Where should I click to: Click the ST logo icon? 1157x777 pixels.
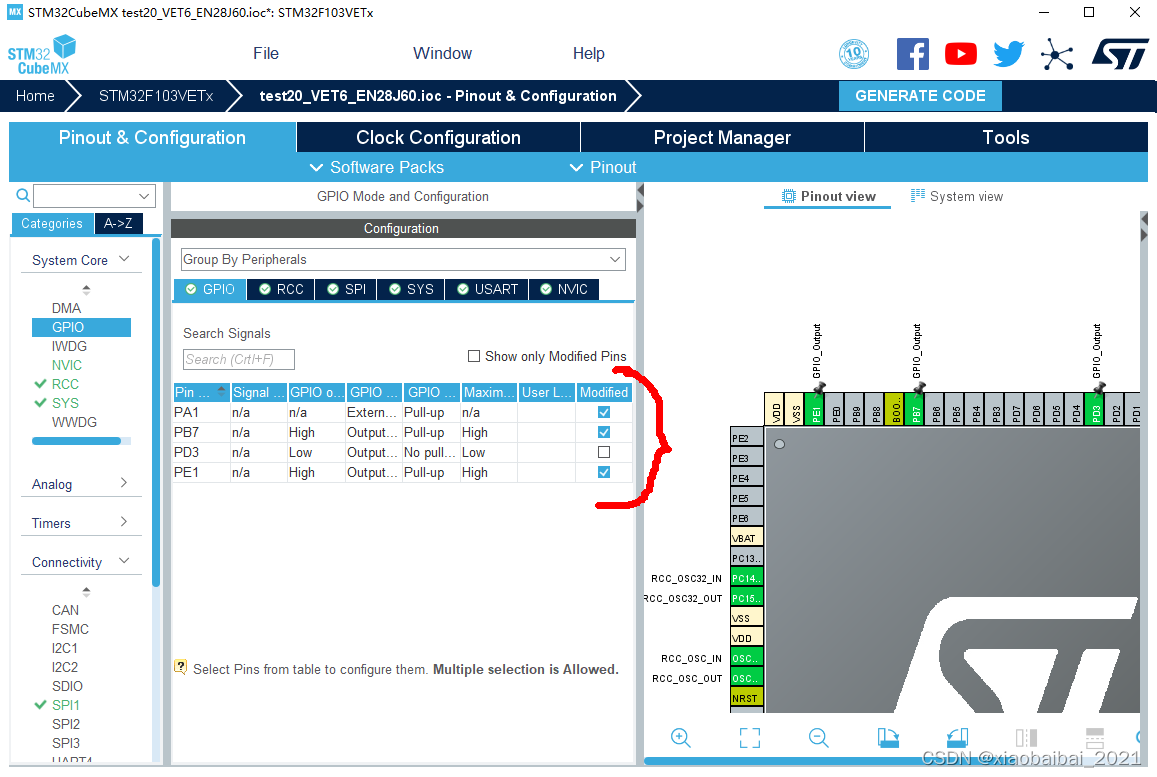[1120, 54]
